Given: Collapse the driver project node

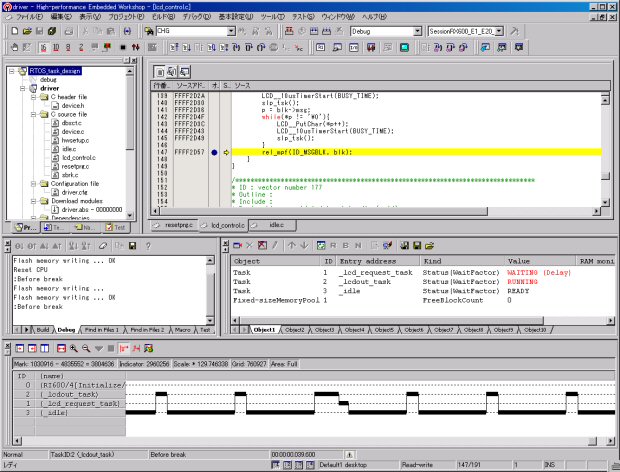Looking at the screenshot, I should click(23, 88).
